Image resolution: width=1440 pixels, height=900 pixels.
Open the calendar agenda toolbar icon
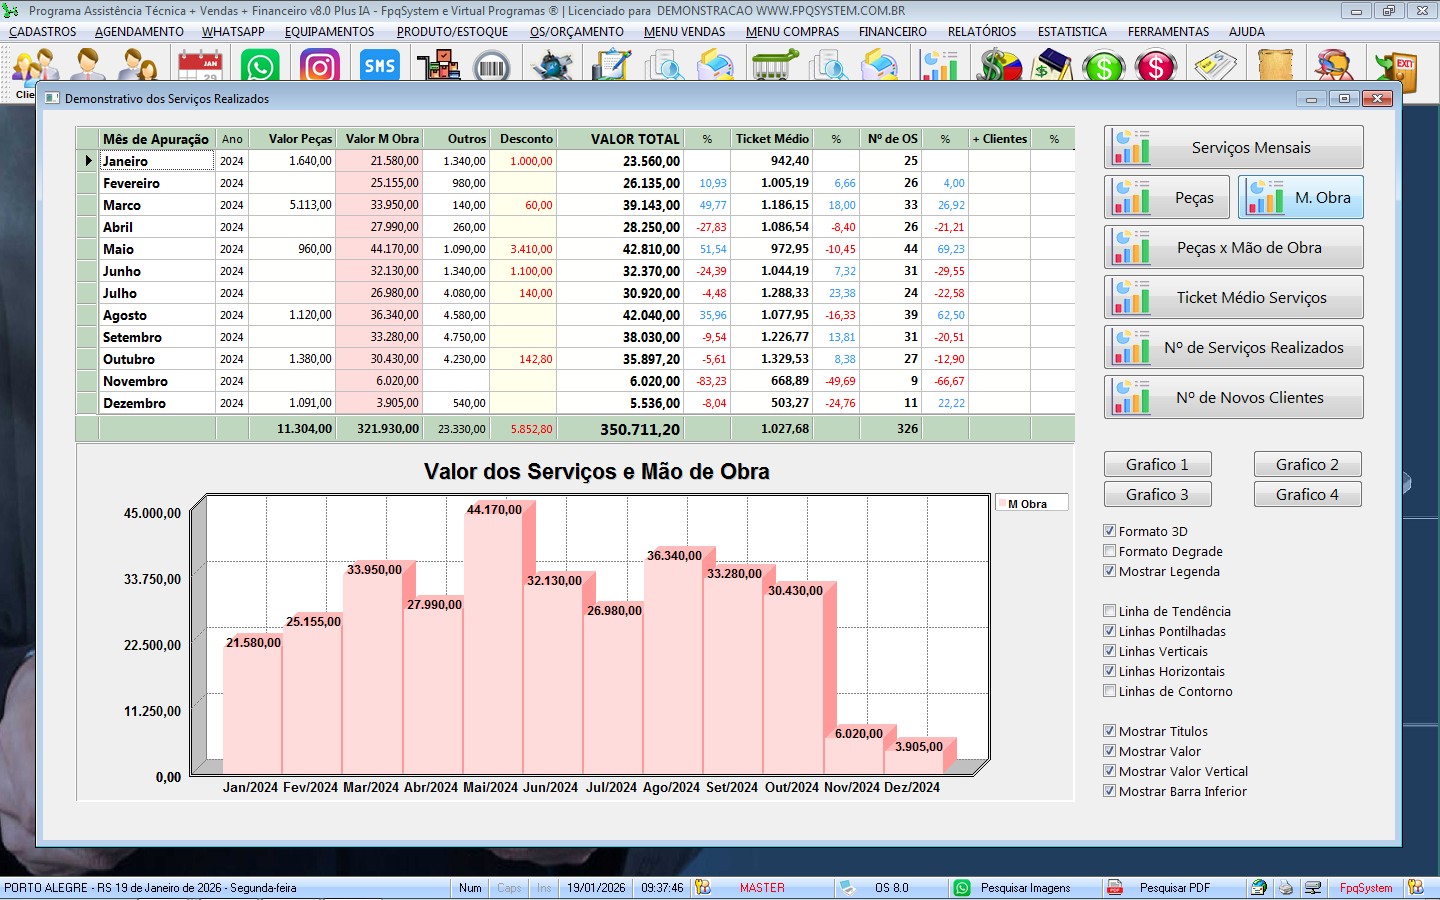[x=200, y=67]
